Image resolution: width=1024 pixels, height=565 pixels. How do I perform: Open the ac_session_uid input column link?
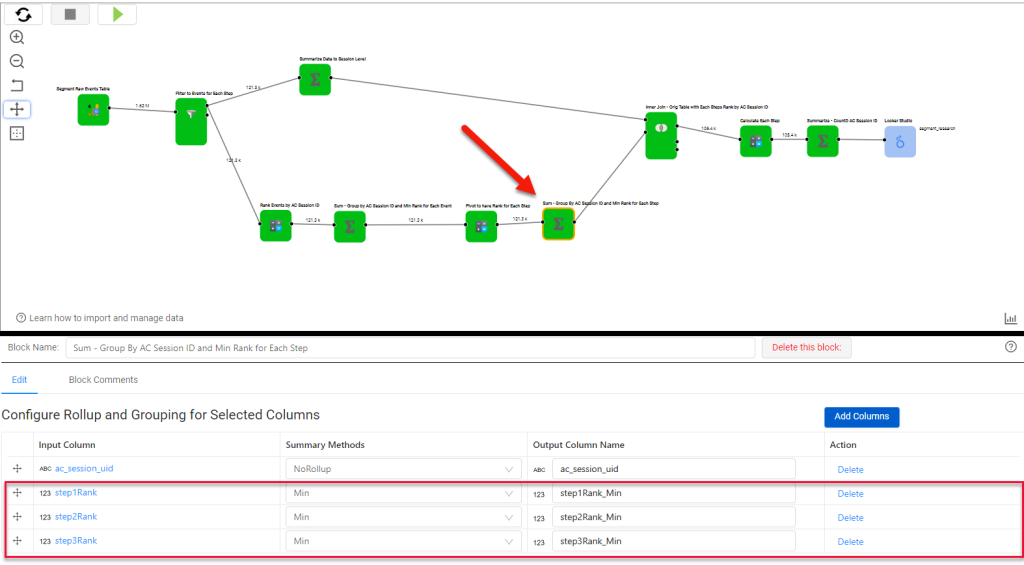84,468
